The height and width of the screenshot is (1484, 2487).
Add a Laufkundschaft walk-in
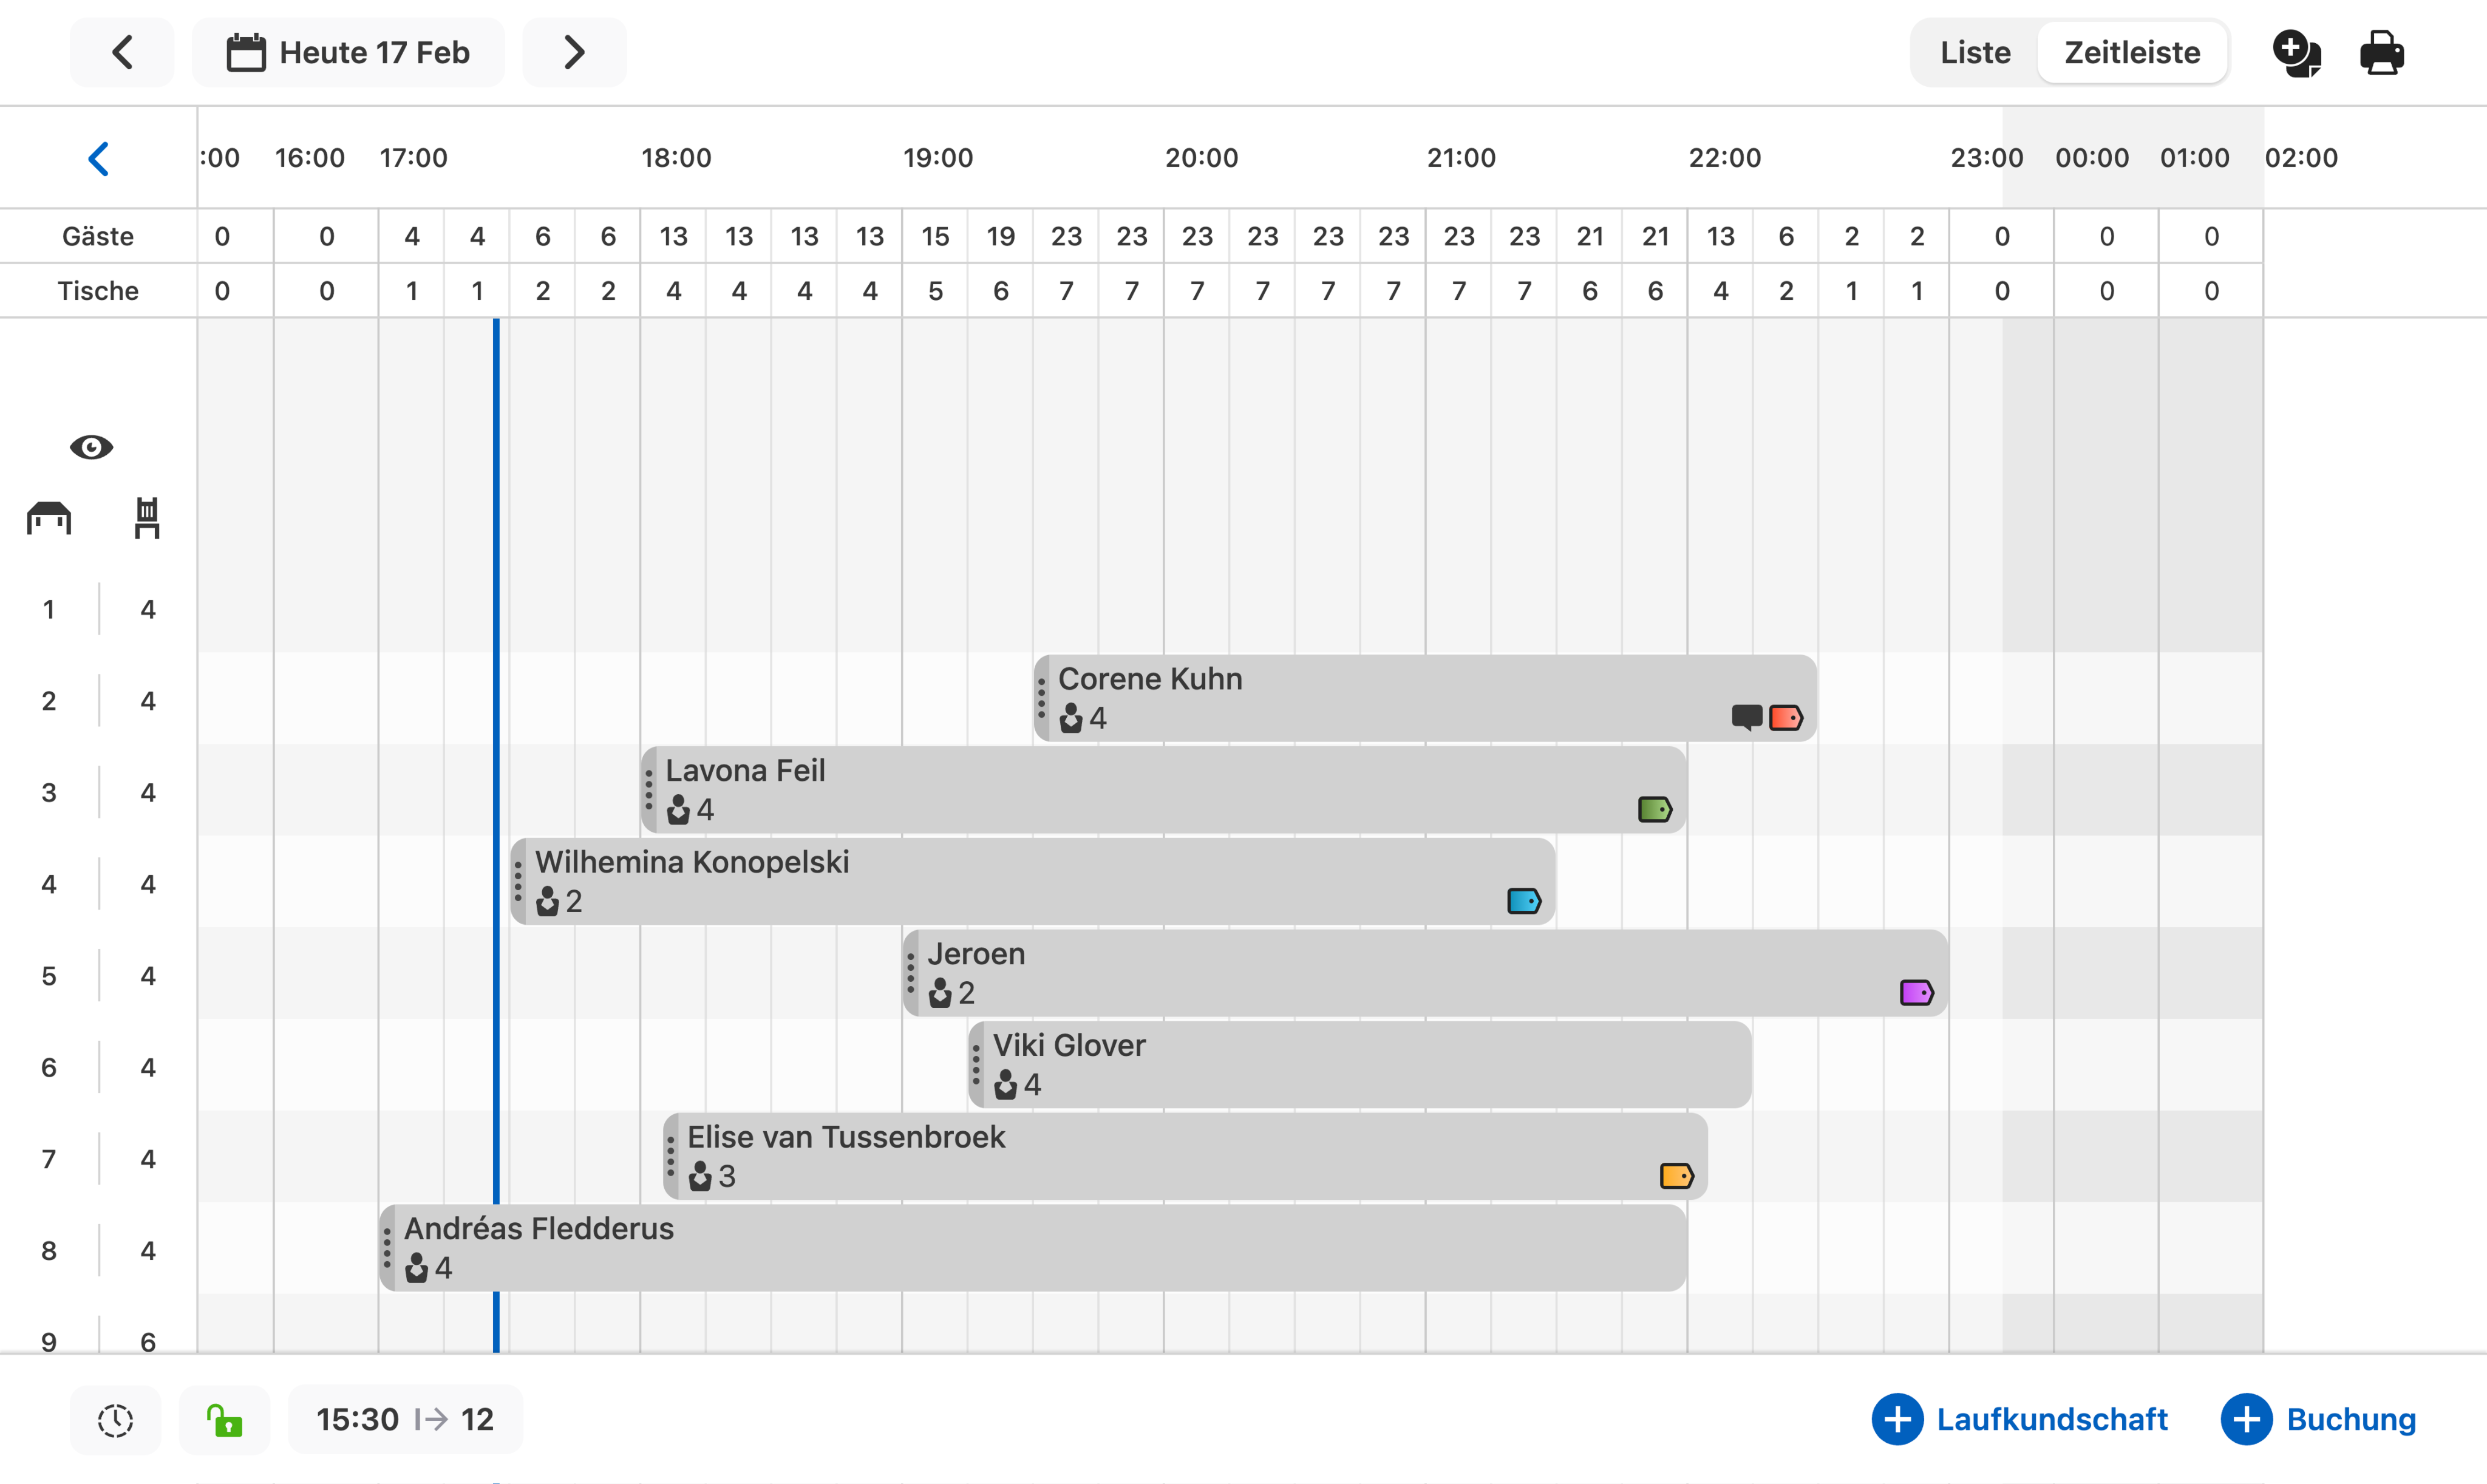coord(2021,1419)
